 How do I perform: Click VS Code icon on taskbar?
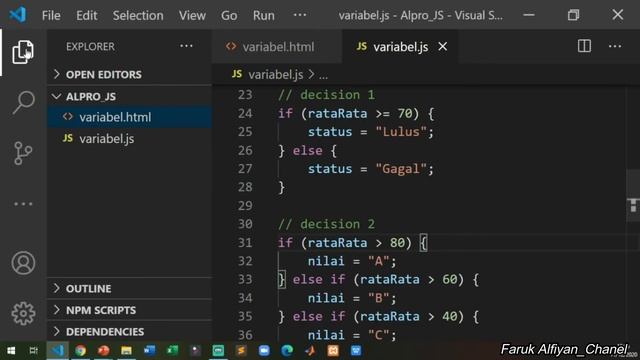click(57, 351)
